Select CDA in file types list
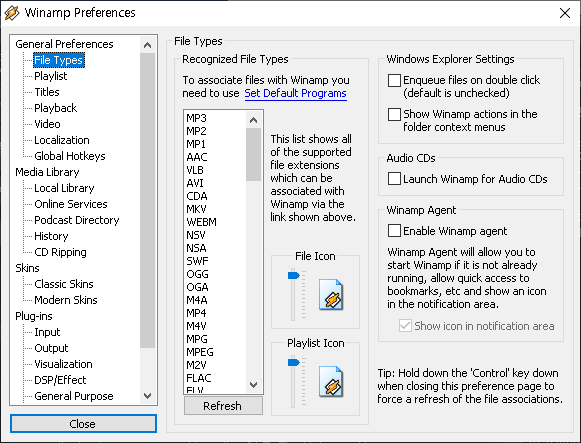Screen dimensions: 581x443 pos(197,196)
